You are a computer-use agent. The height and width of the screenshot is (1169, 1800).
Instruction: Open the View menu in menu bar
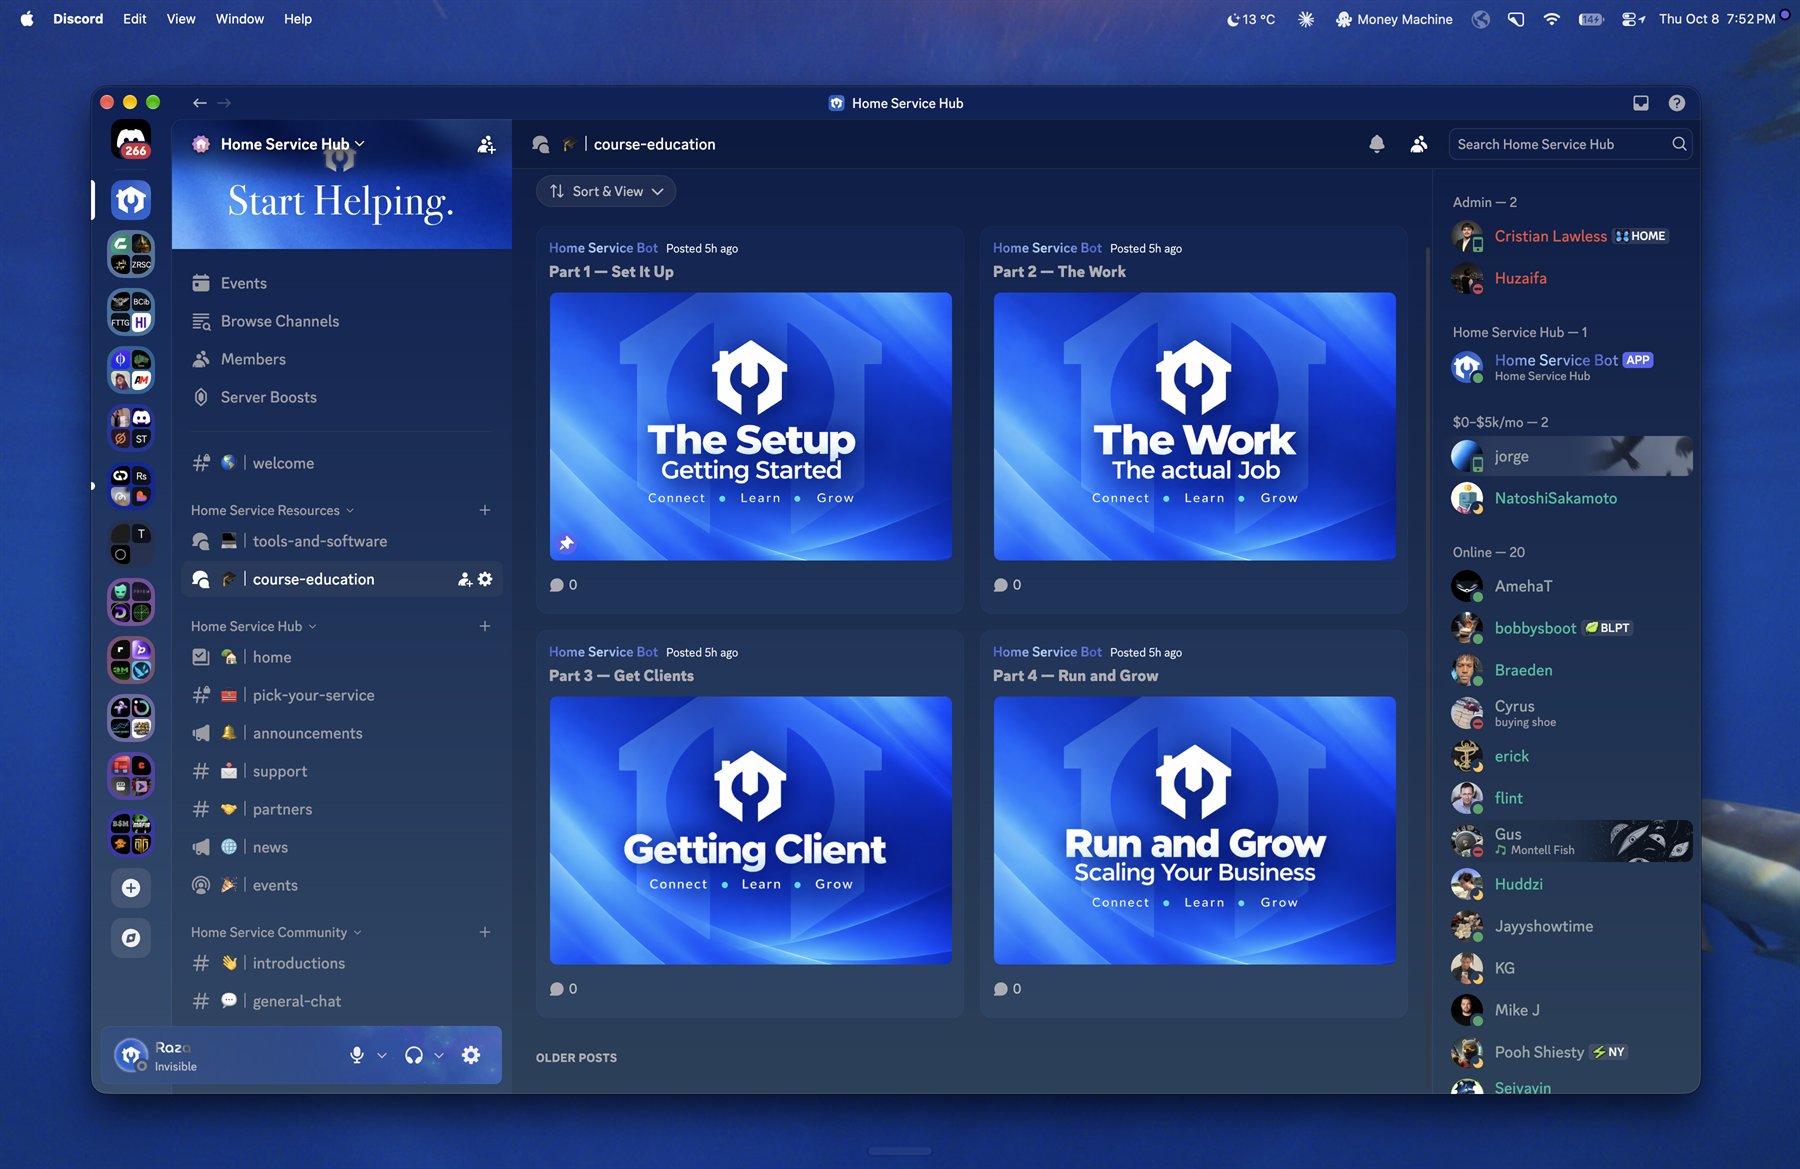(x=181, y=19)
